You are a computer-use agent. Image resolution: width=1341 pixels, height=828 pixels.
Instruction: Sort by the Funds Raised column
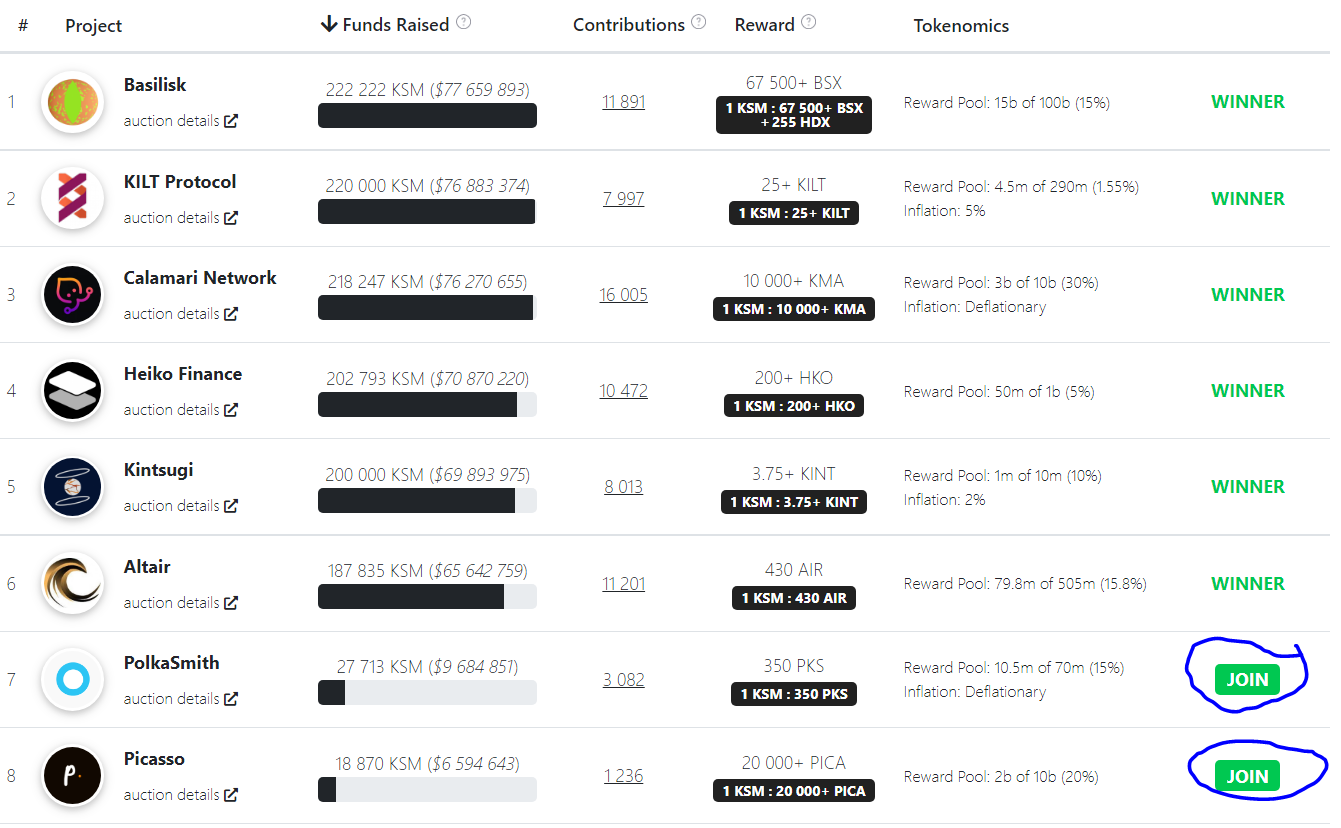click(x=385, y=24)
